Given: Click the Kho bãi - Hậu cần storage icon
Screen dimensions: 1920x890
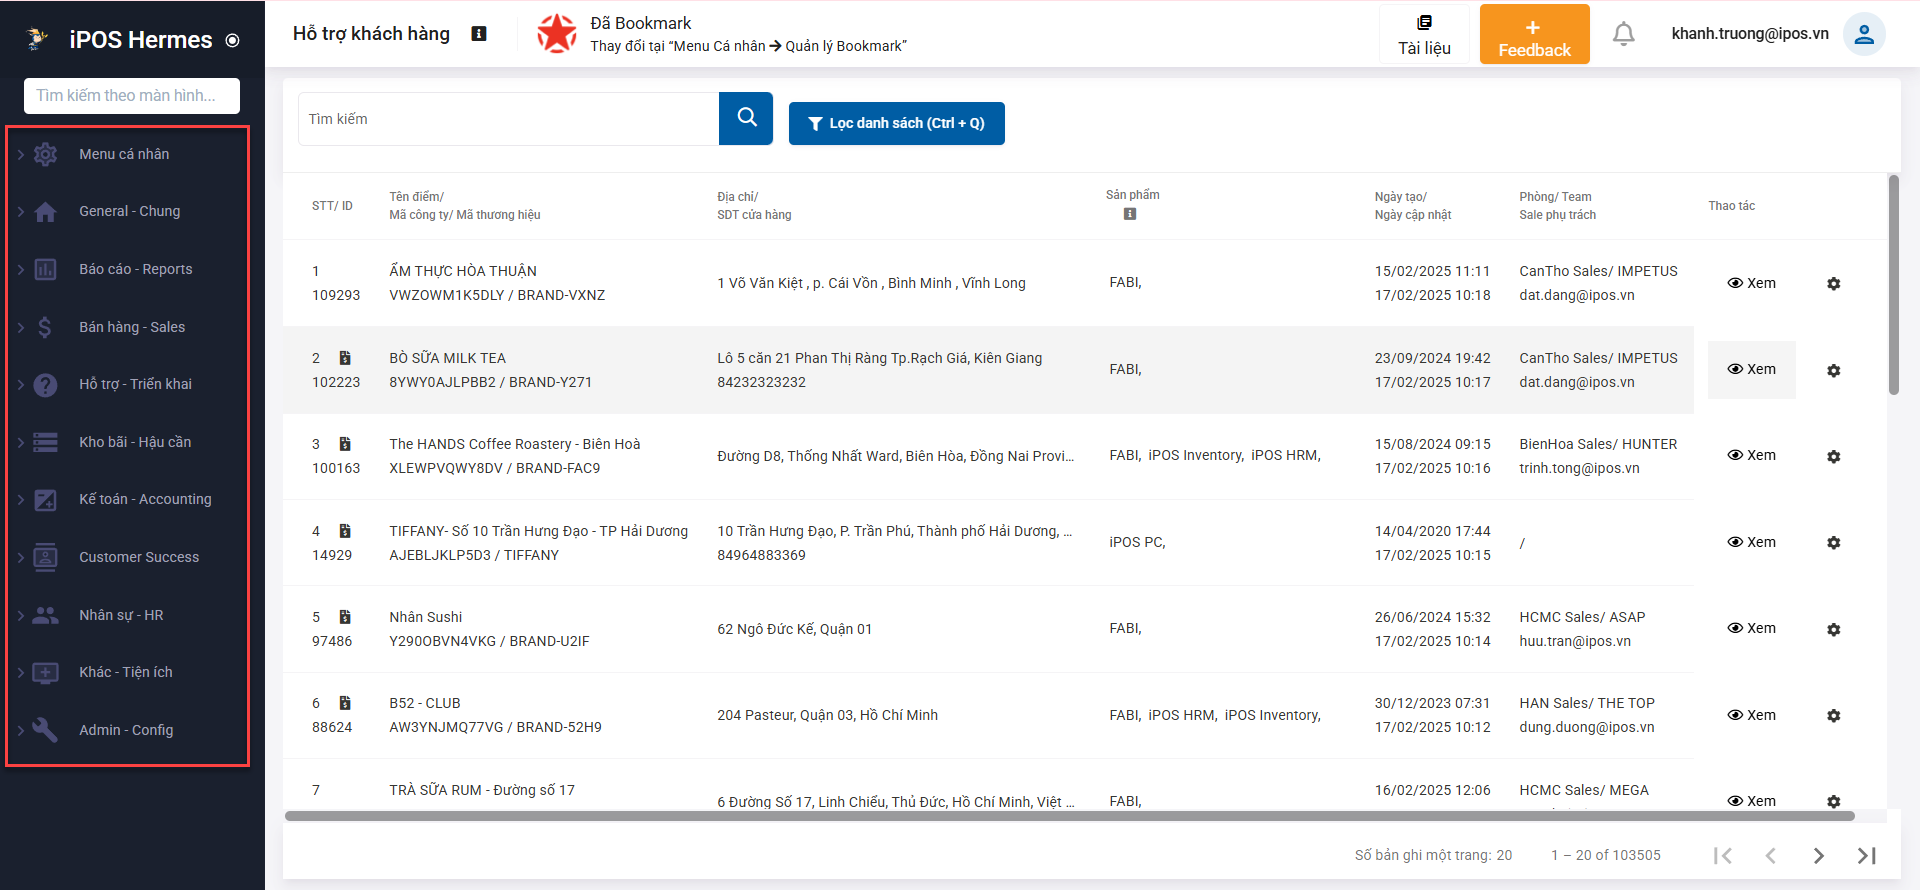Looking at the screenshot, I should click(45, 442).
